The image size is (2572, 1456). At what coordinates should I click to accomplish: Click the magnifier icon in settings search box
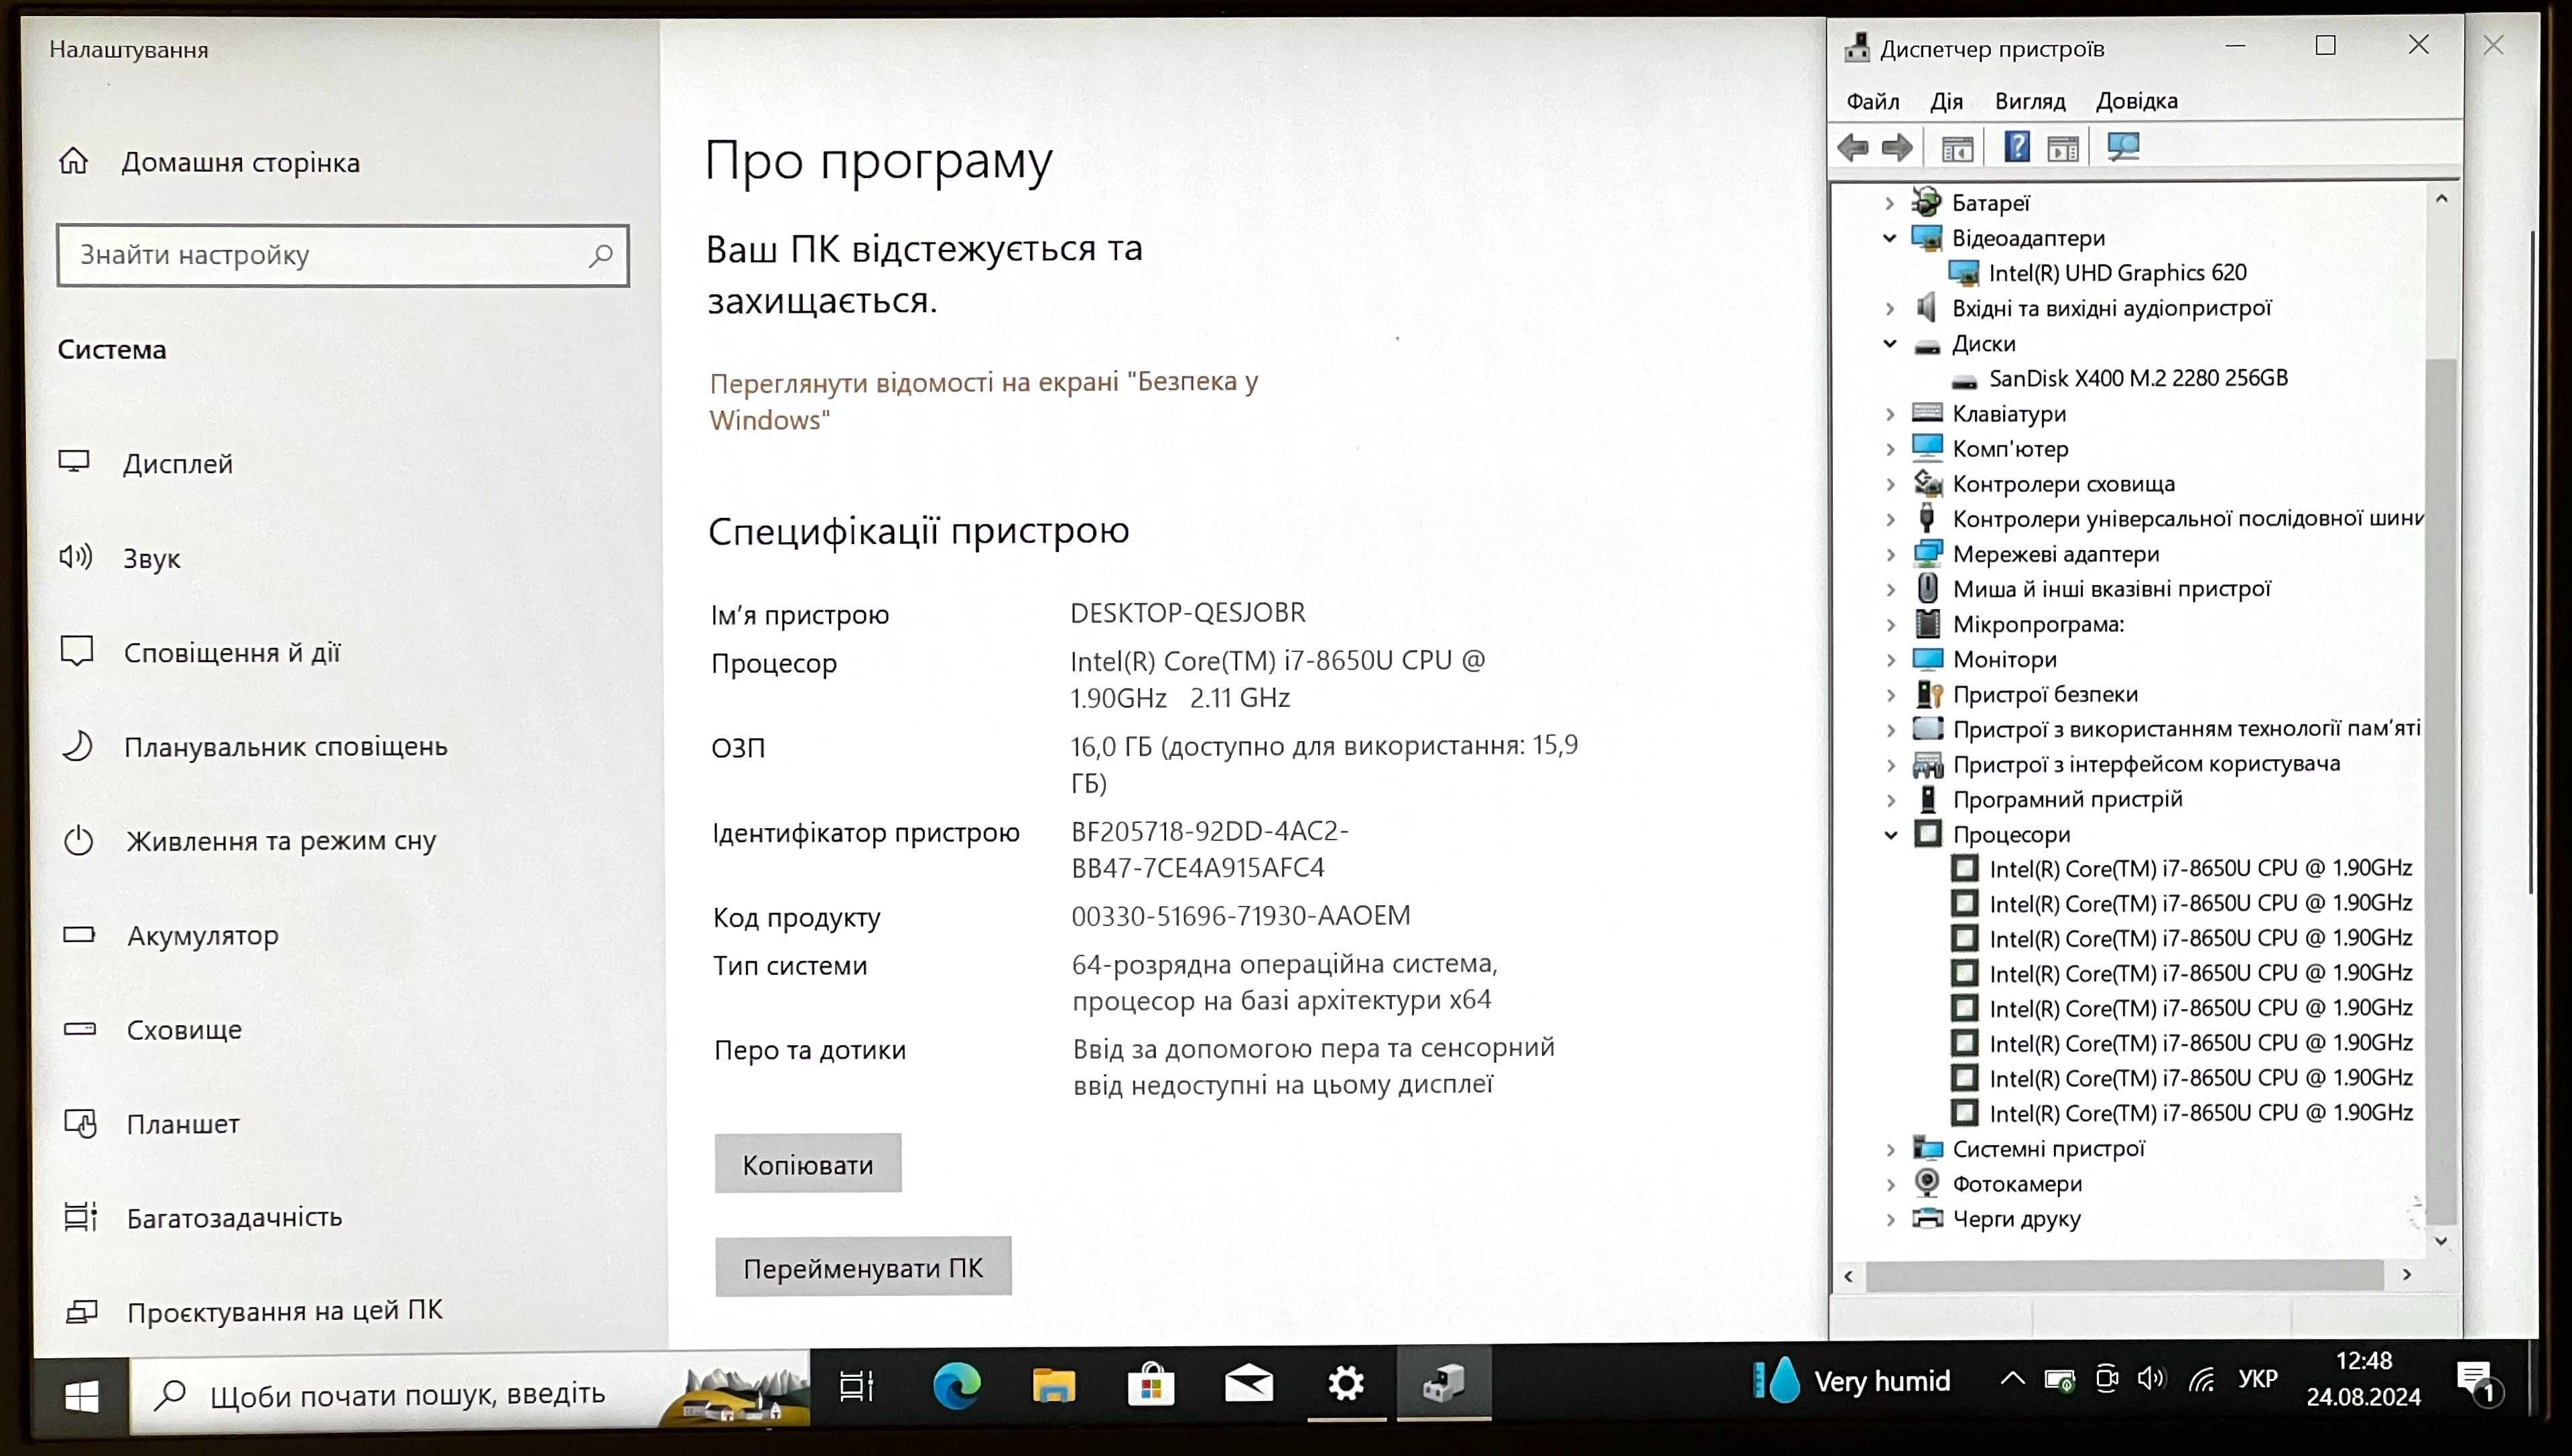[601, 256]
